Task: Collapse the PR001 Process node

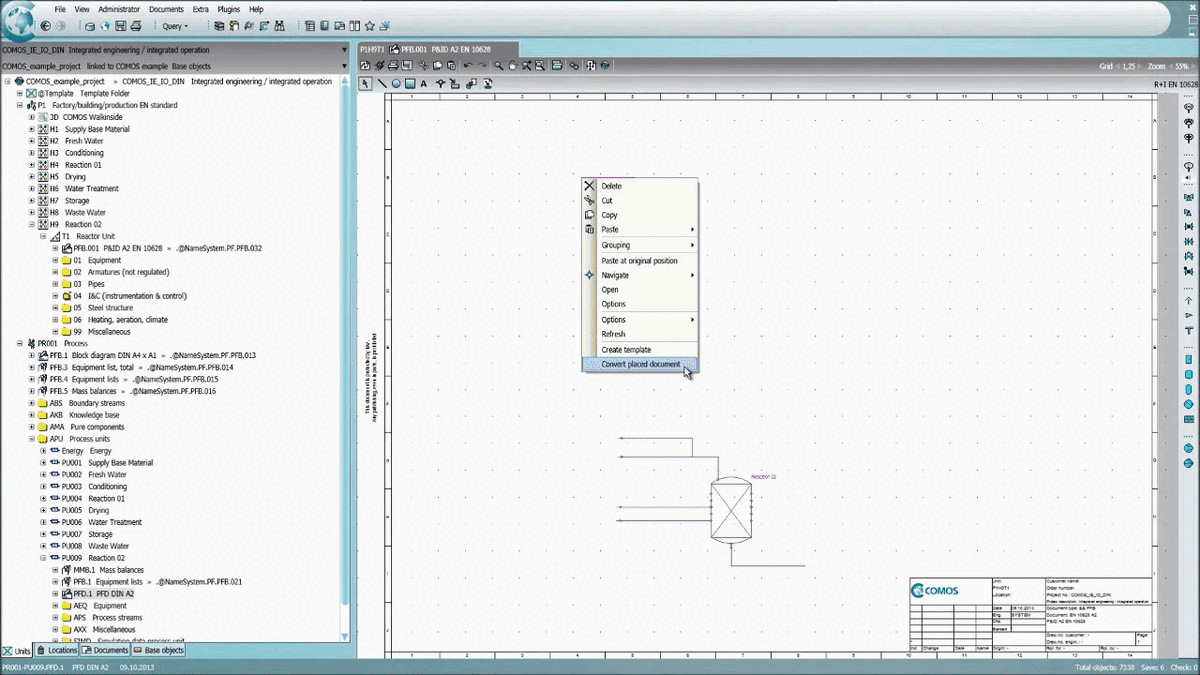Action: (x=20, y=343)
